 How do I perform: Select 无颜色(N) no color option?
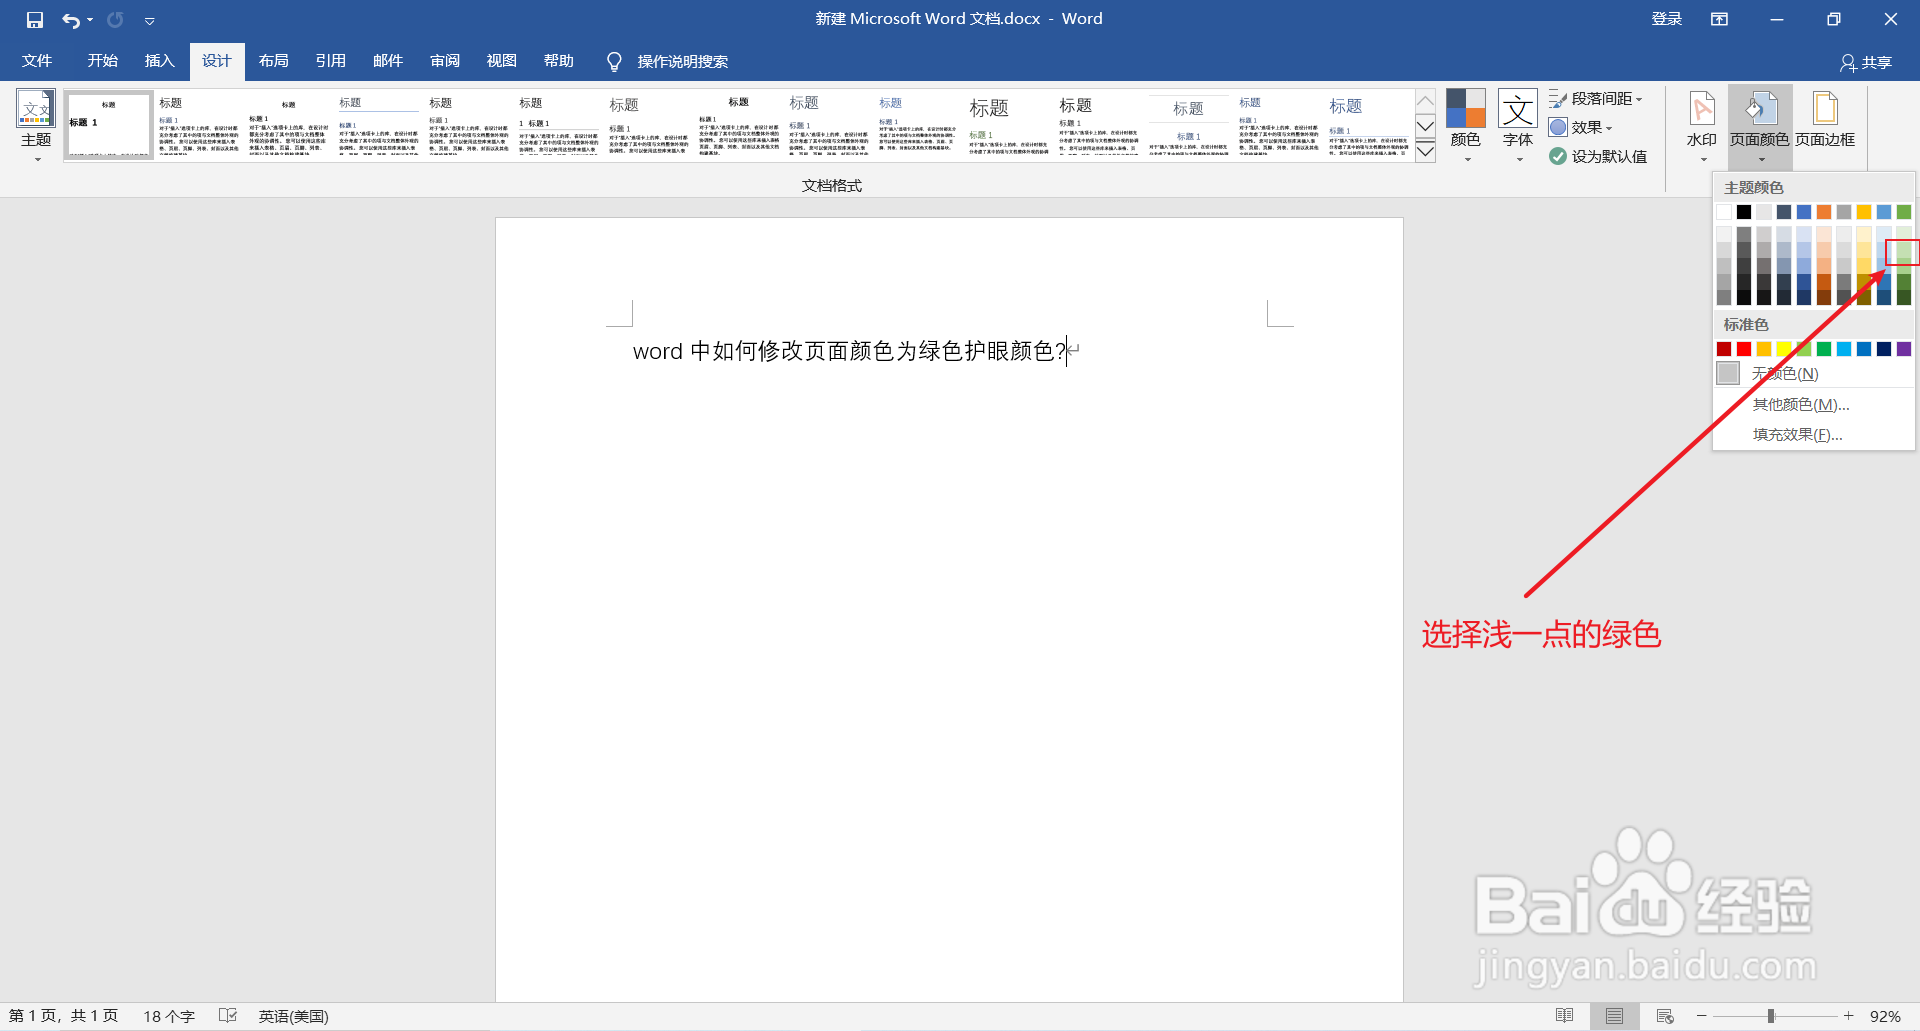[x=1814, y=374]
